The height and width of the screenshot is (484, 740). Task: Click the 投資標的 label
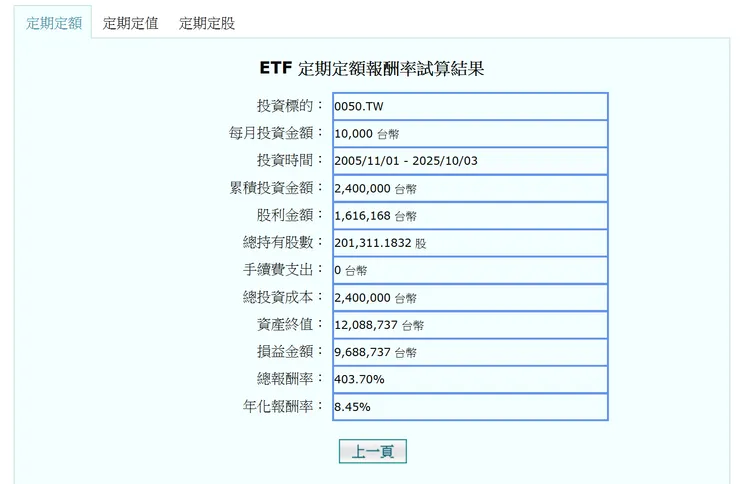(290, 106)
